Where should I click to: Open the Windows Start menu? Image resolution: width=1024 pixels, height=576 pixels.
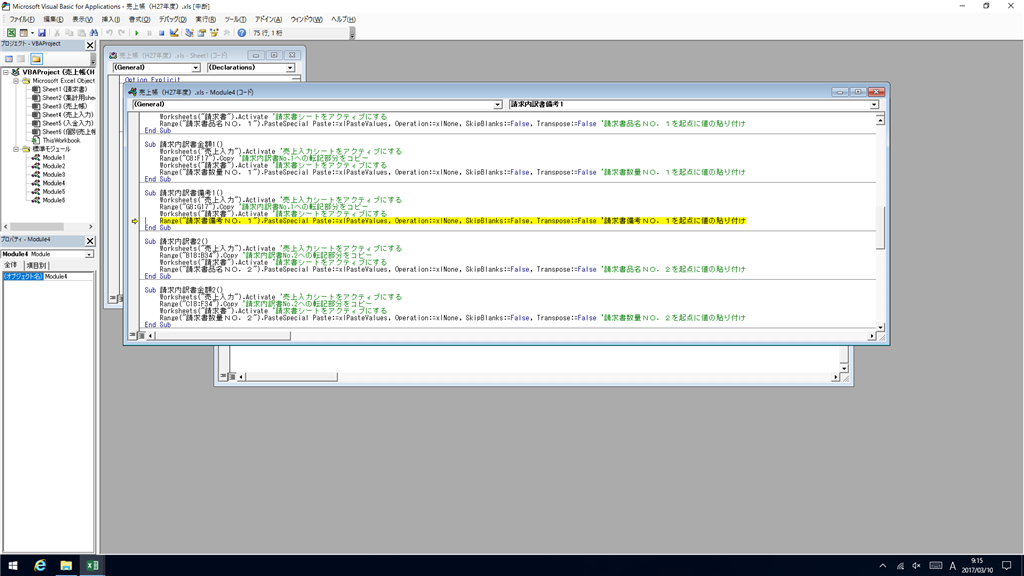pos(13,566)
